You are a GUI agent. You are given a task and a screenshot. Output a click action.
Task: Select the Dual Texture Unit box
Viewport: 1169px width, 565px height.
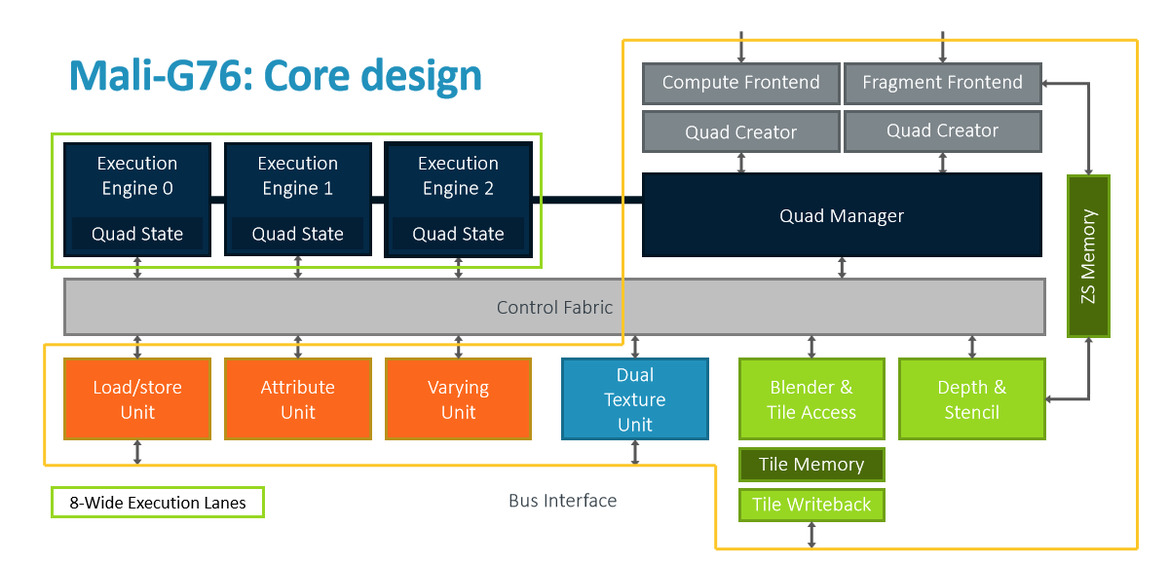click(634, 399)
